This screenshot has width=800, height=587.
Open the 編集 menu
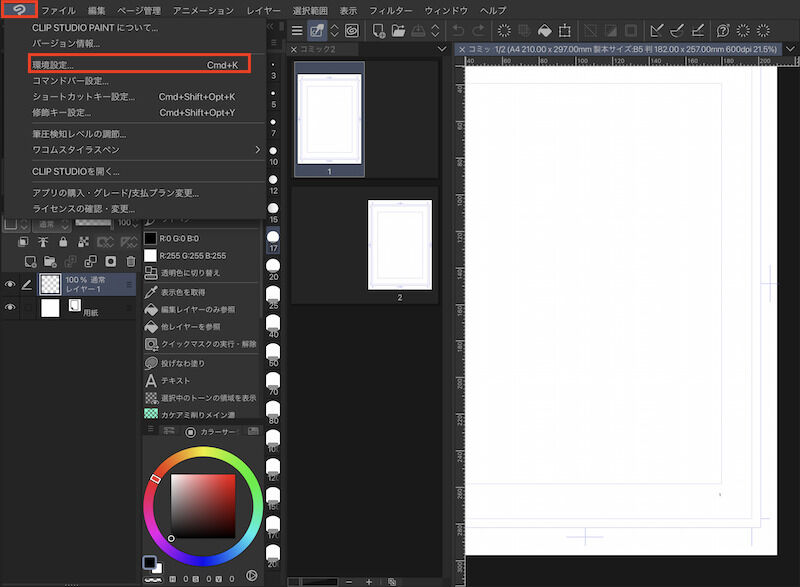[x=96, y=10]
